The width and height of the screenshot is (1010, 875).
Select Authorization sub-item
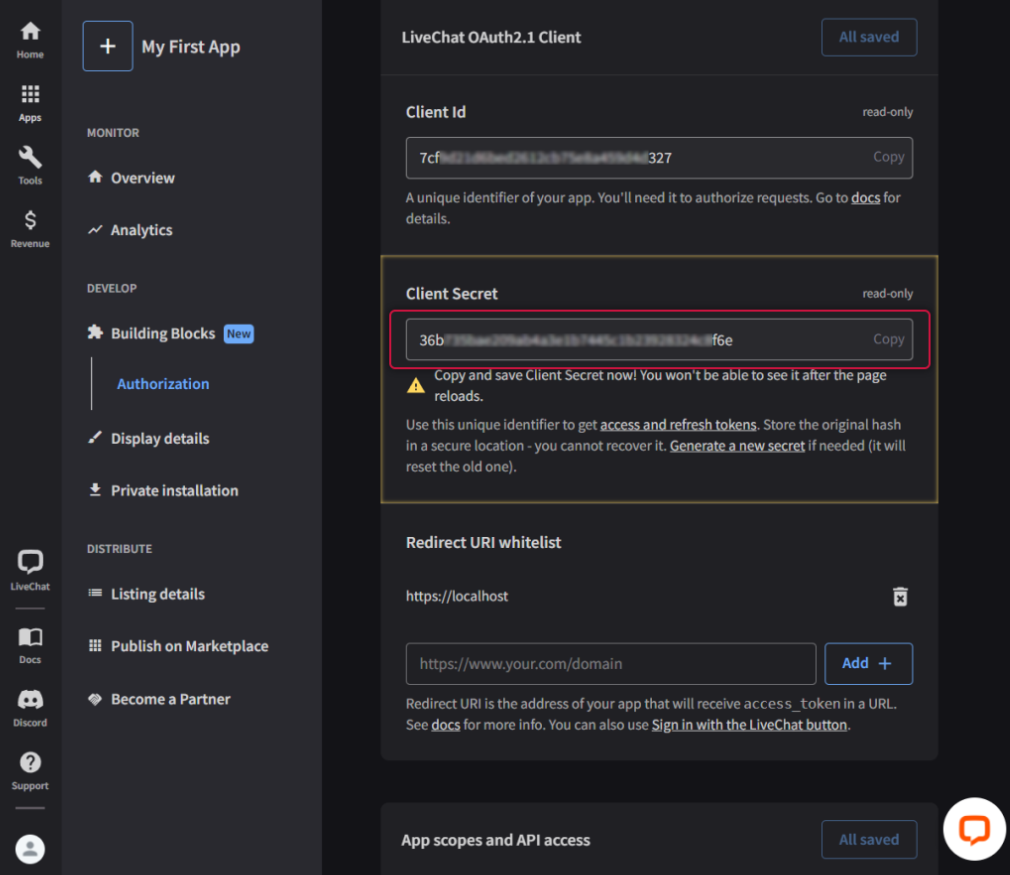coord(163,384)
